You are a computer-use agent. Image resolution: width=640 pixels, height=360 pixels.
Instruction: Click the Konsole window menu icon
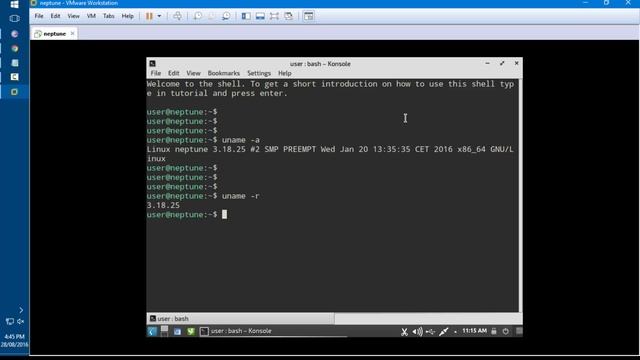(152, 63)
